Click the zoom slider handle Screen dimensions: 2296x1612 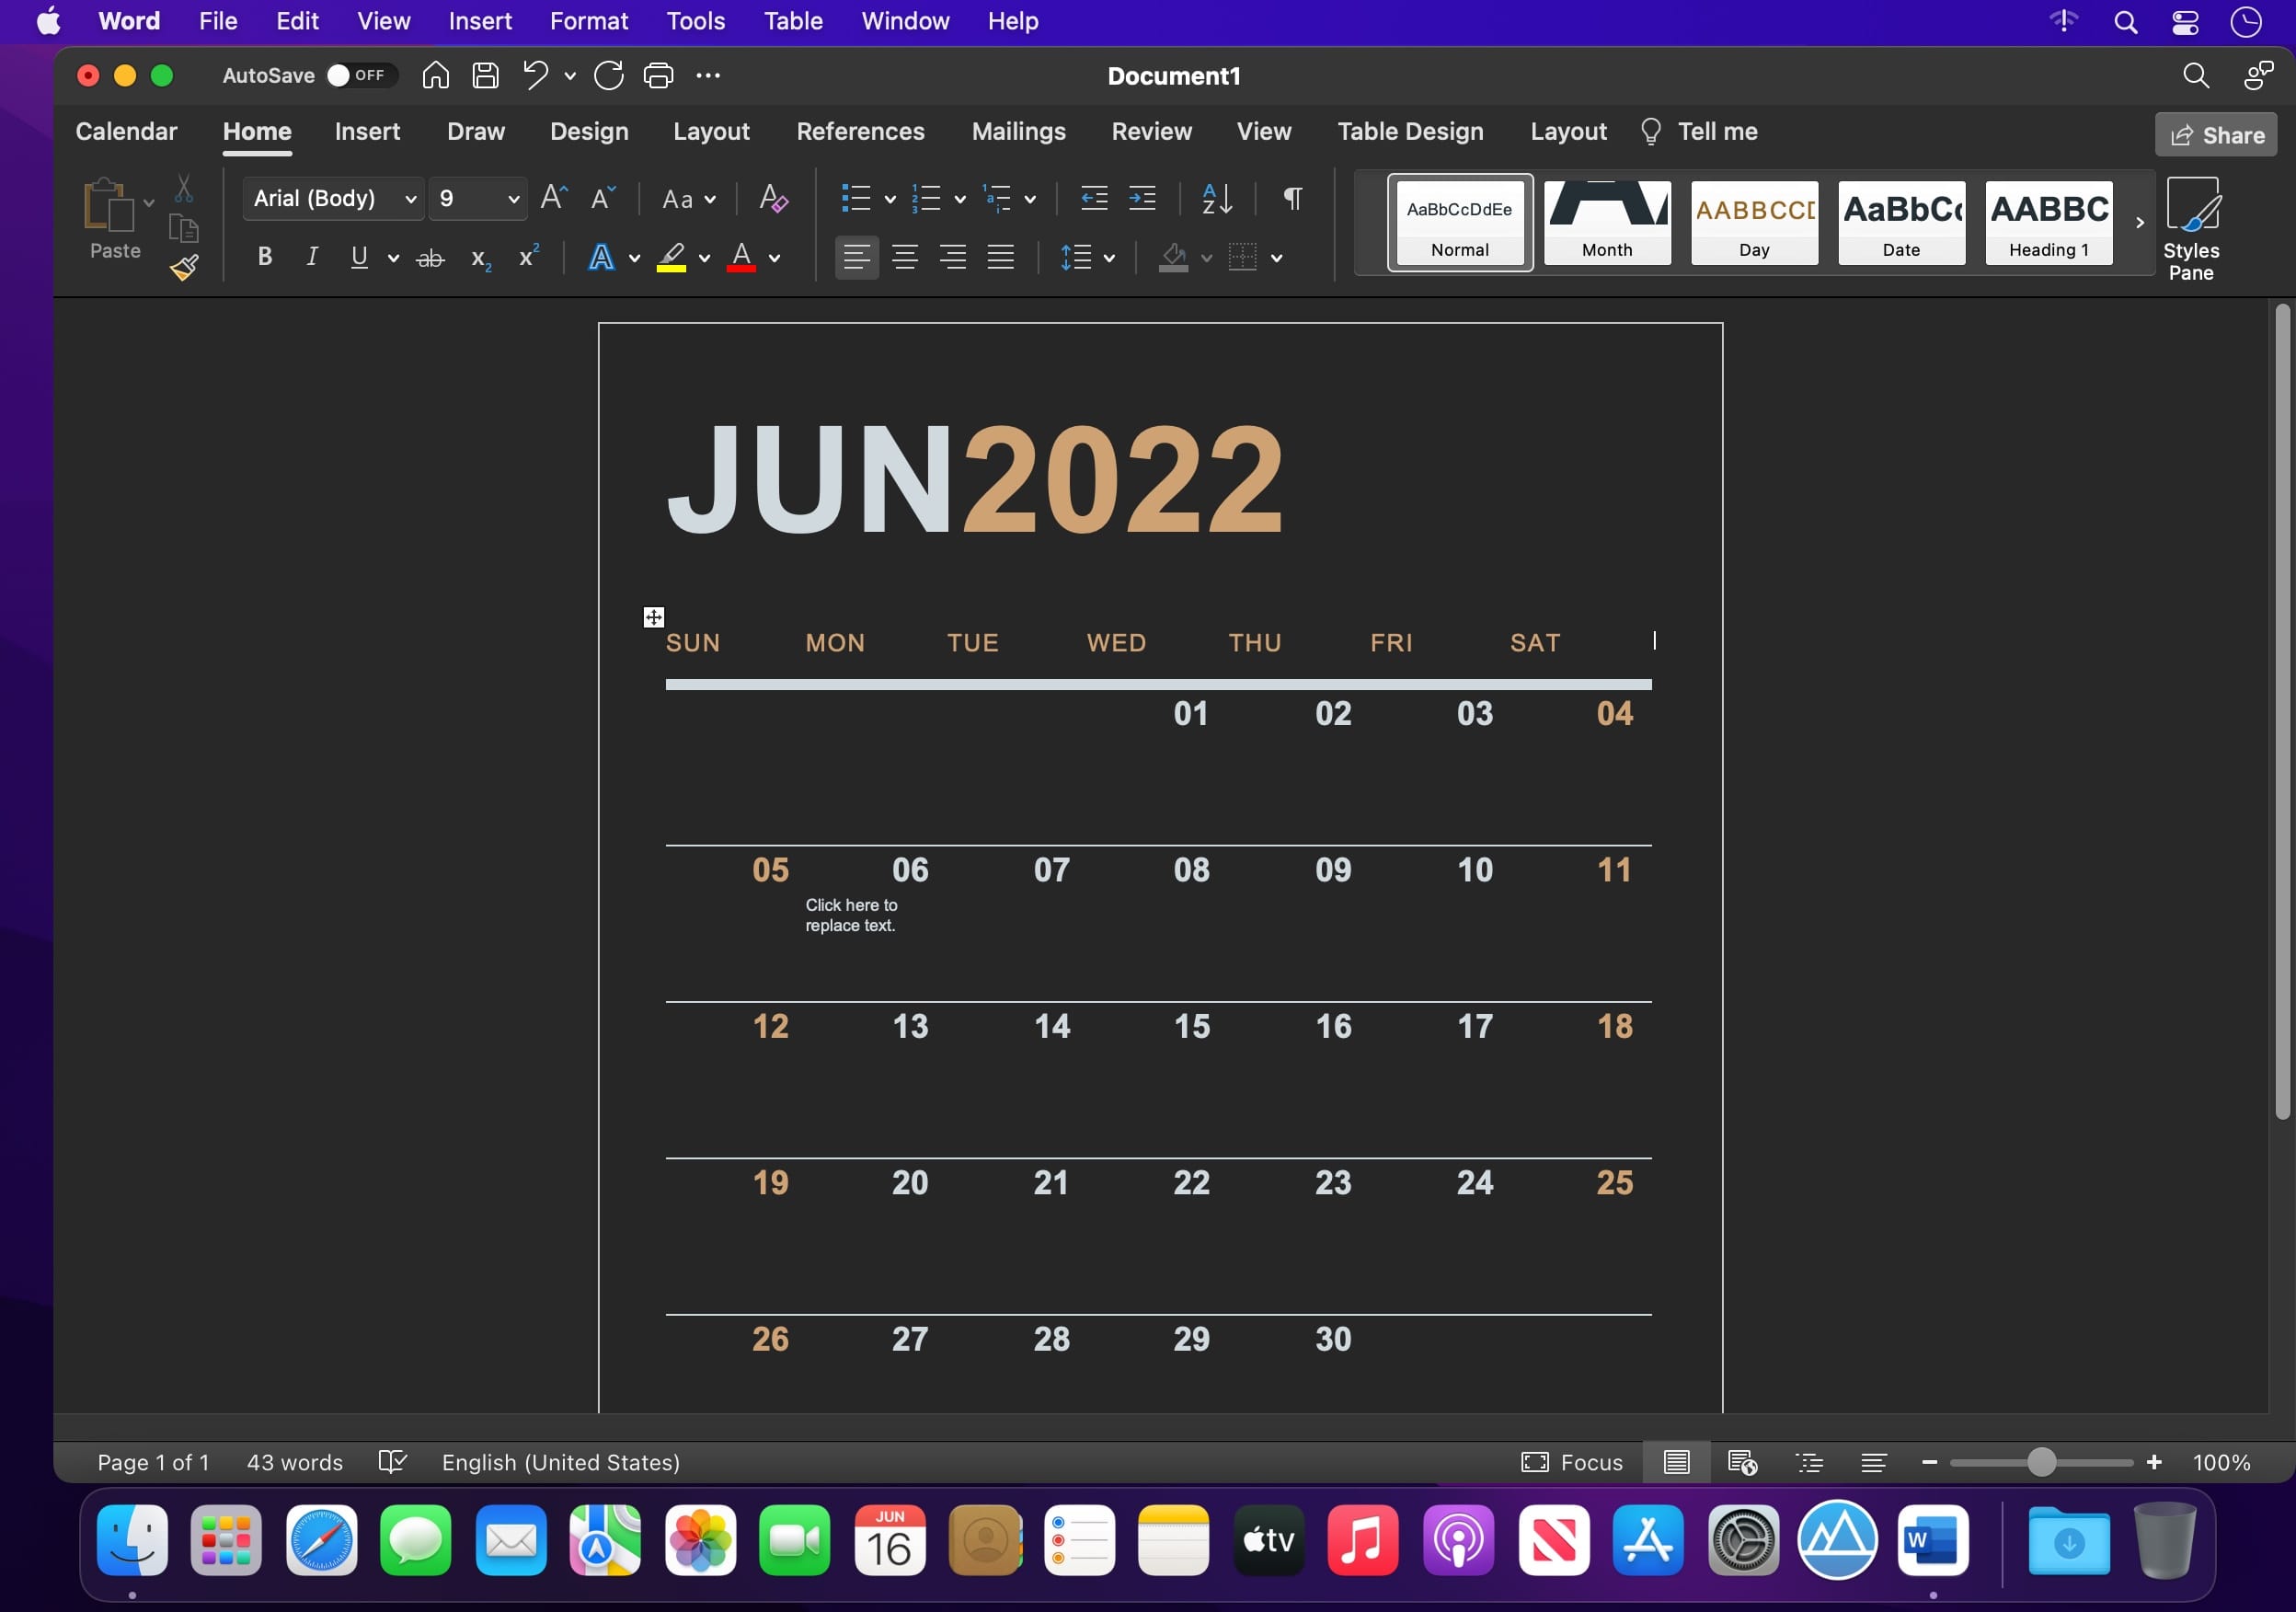[2041, 1462]
